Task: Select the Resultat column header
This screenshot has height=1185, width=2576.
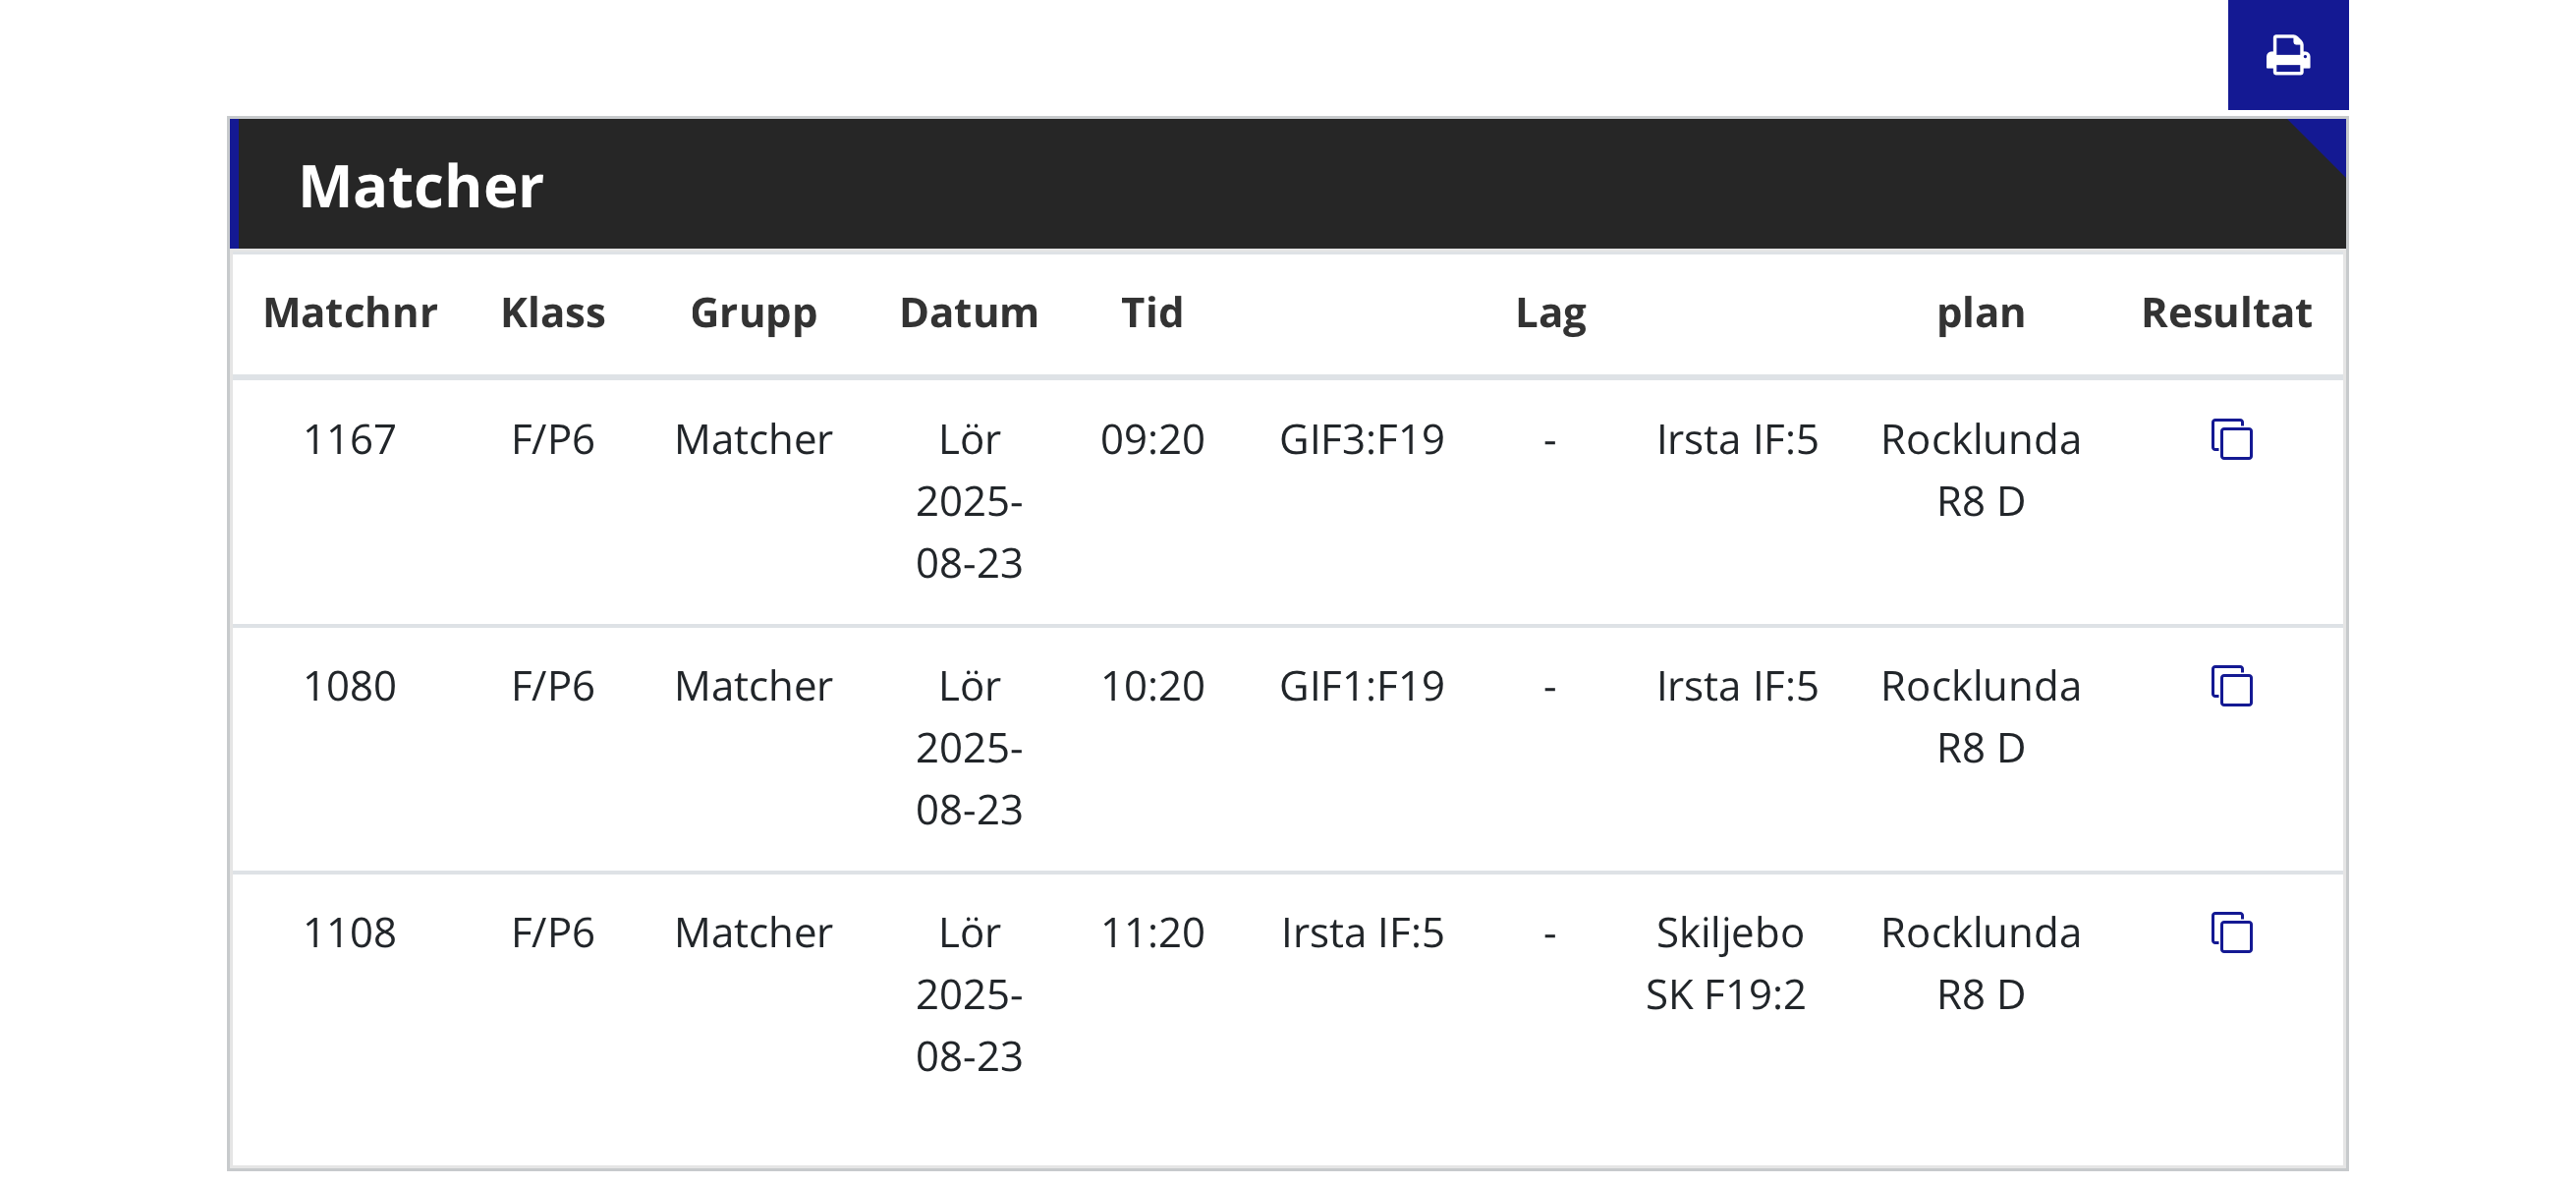Action: (x=2226, y=313)
